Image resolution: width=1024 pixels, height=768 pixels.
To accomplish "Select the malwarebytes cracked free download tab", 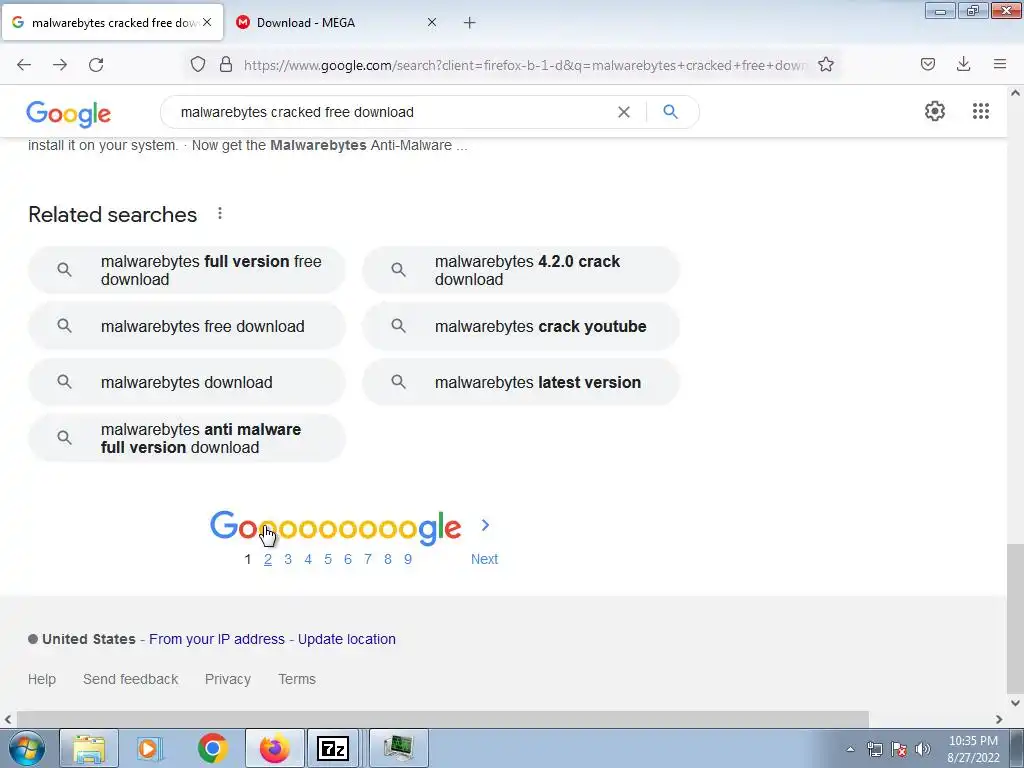I will 112,23.
